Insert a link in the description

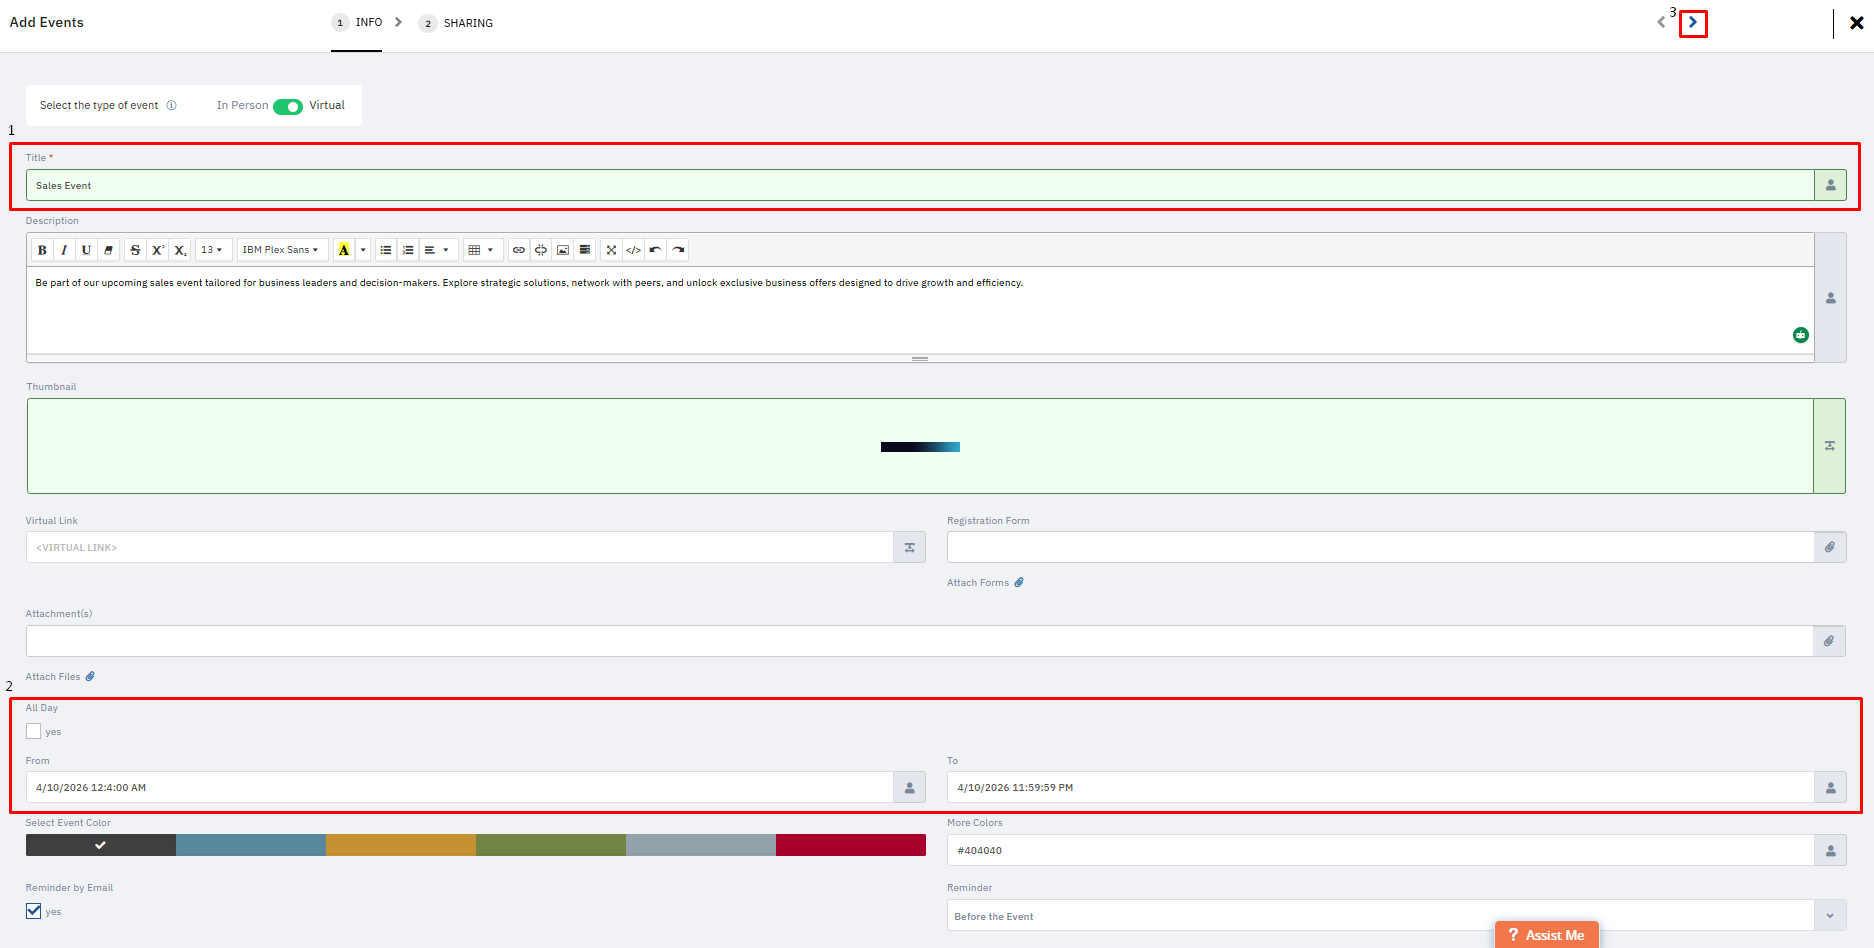(x=518, y=250)
